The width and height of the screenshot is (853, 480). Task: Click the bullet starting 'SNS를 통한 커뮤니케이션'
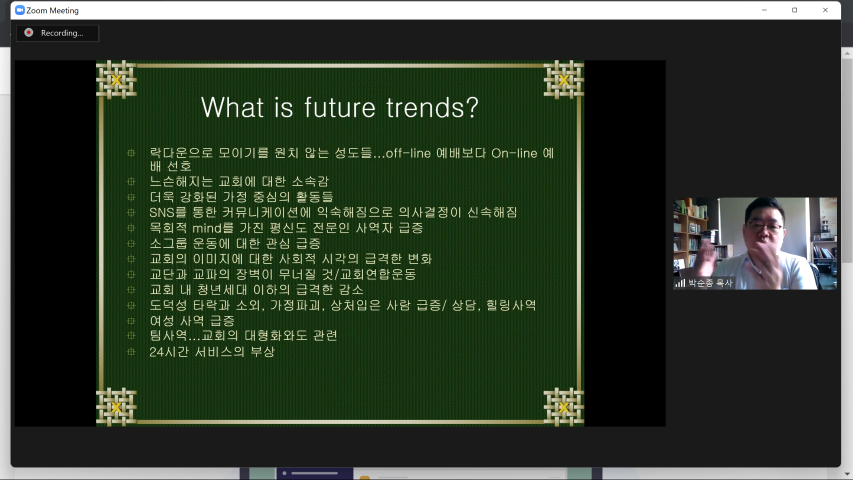click(333, 212)
